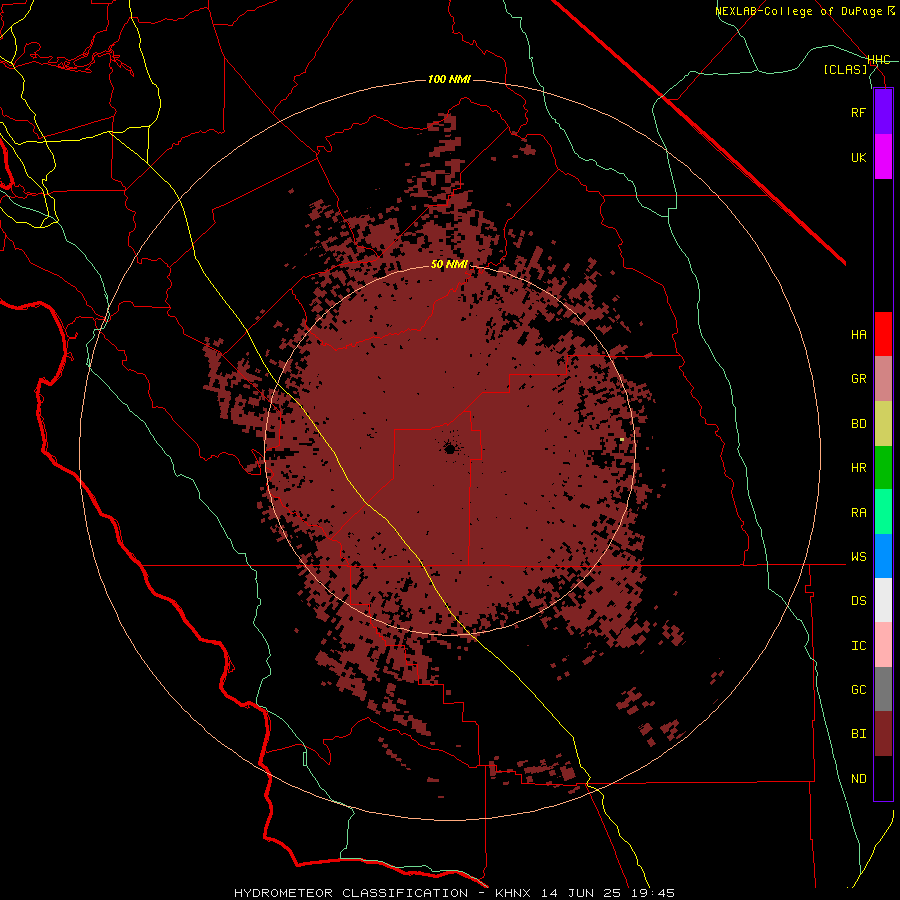
Task: Click the BD legend label
Action: 858,424
